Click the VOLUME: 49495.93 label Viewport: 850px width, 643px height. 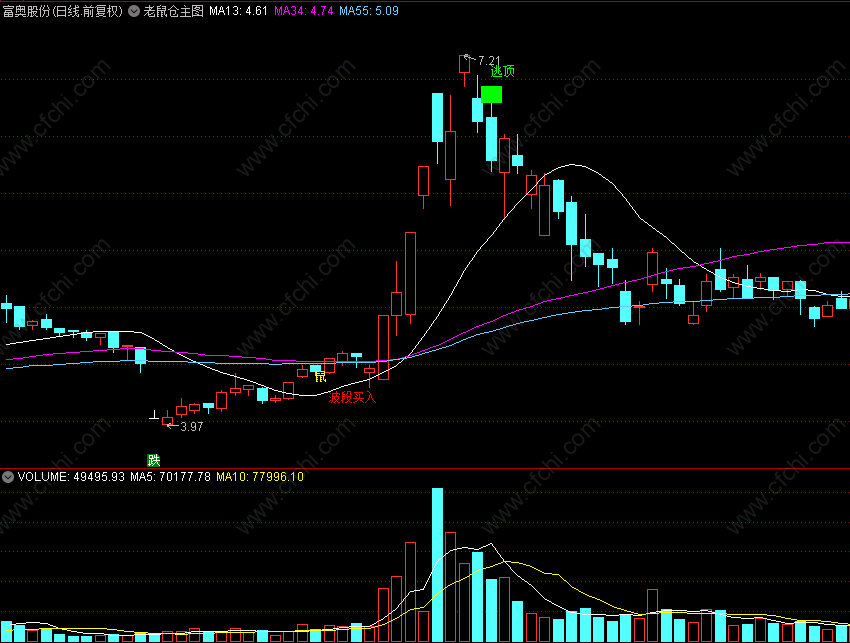pyautogui.click(x=71, y=477)
